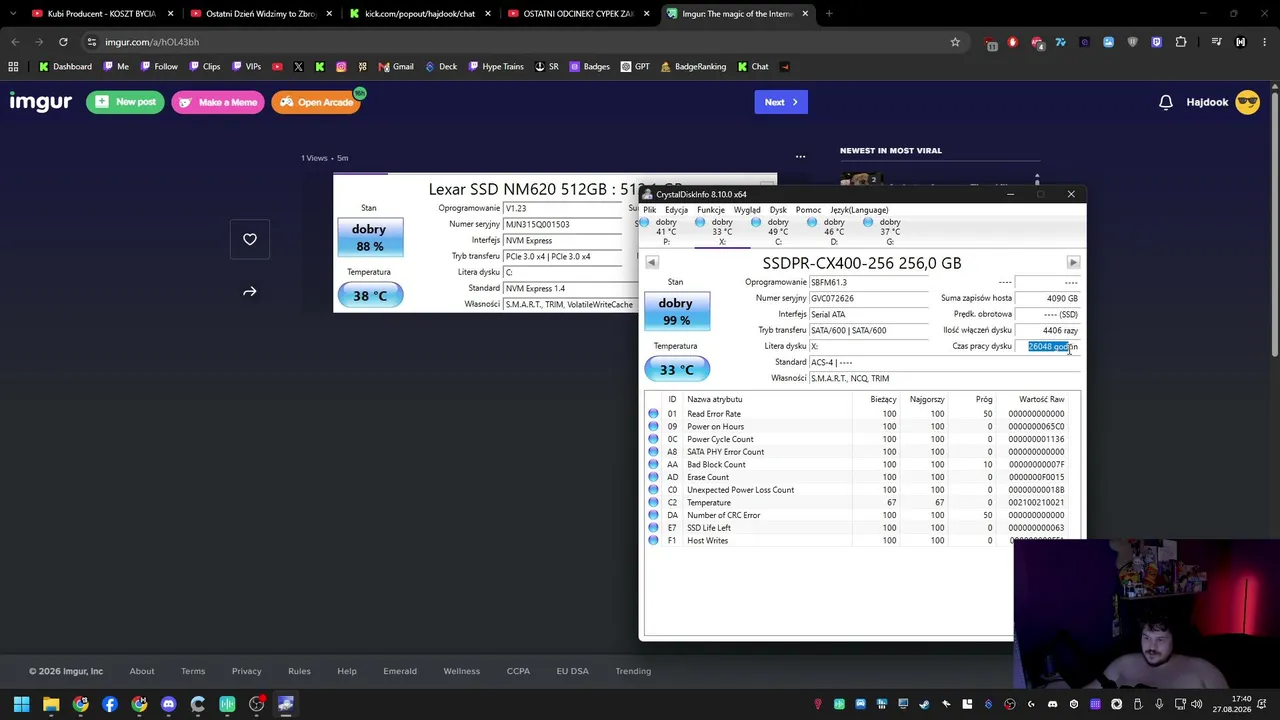
Task: Open the Dysk menu in CrystalDiskInfo
Action: click(778, 210)
